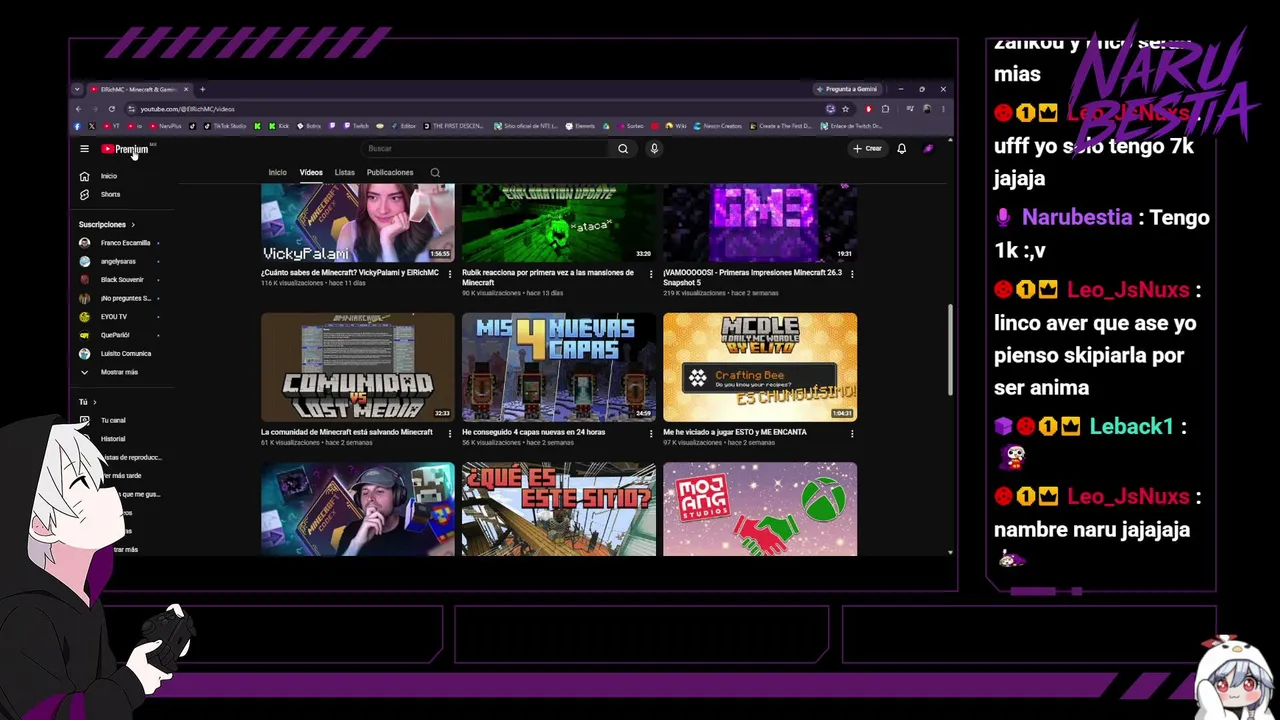Viewport: 1280px width, 720px height.
Task: Open Franco Escamilla subscription channel
Action: [117, 243]
